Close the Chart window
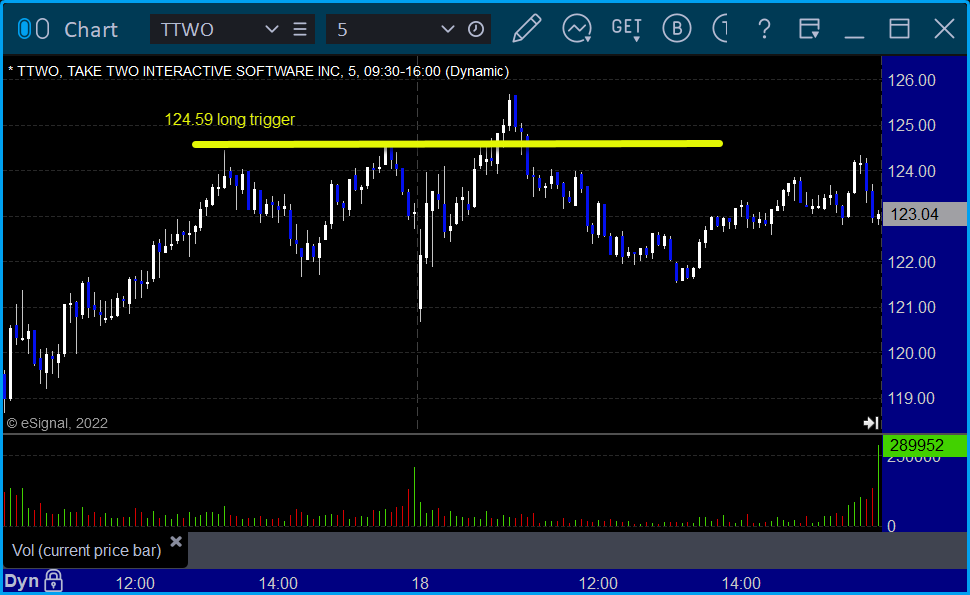The width and height of the screenshot is (970, 595). [945, 29]
